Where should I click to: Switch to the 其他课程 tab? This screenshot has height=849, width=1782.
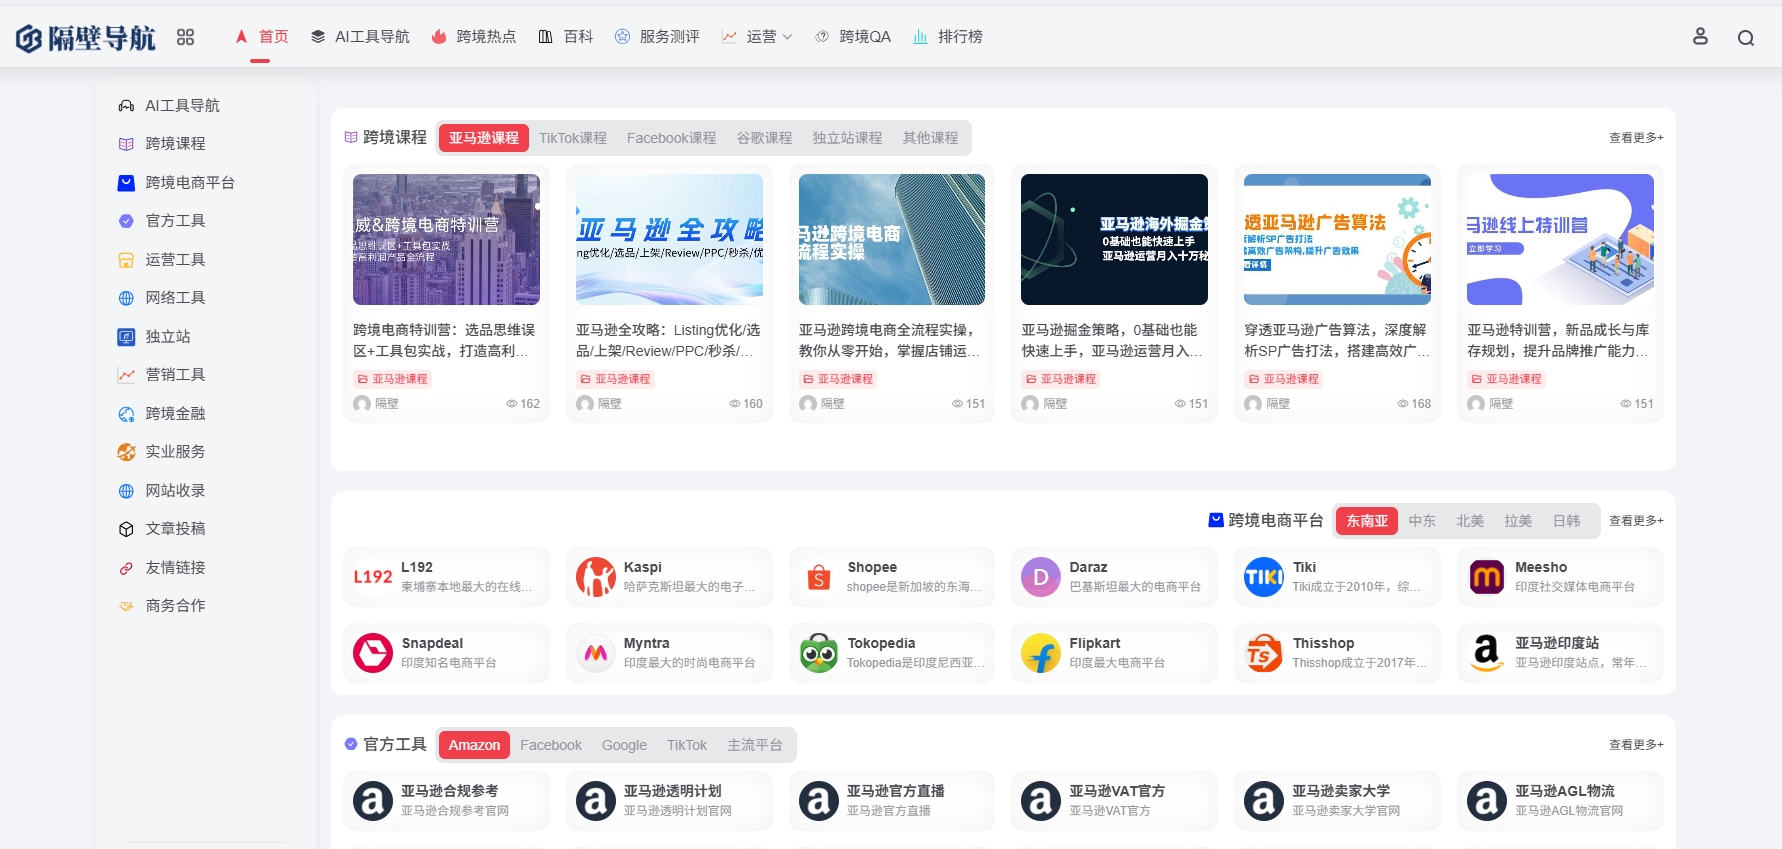[x=931, y=138]
